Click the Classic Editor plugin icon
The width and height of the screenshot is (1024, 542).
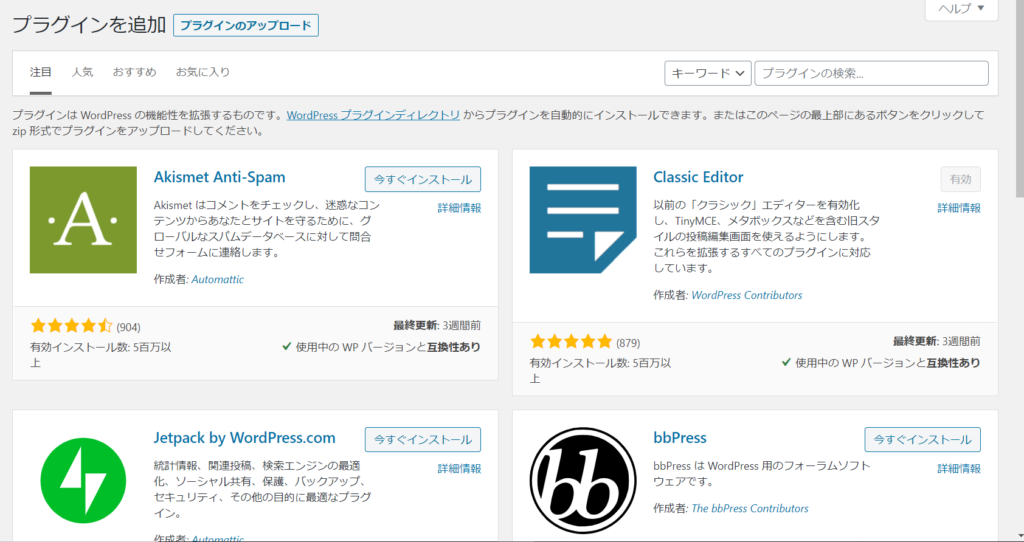click(x=583, y=219)
